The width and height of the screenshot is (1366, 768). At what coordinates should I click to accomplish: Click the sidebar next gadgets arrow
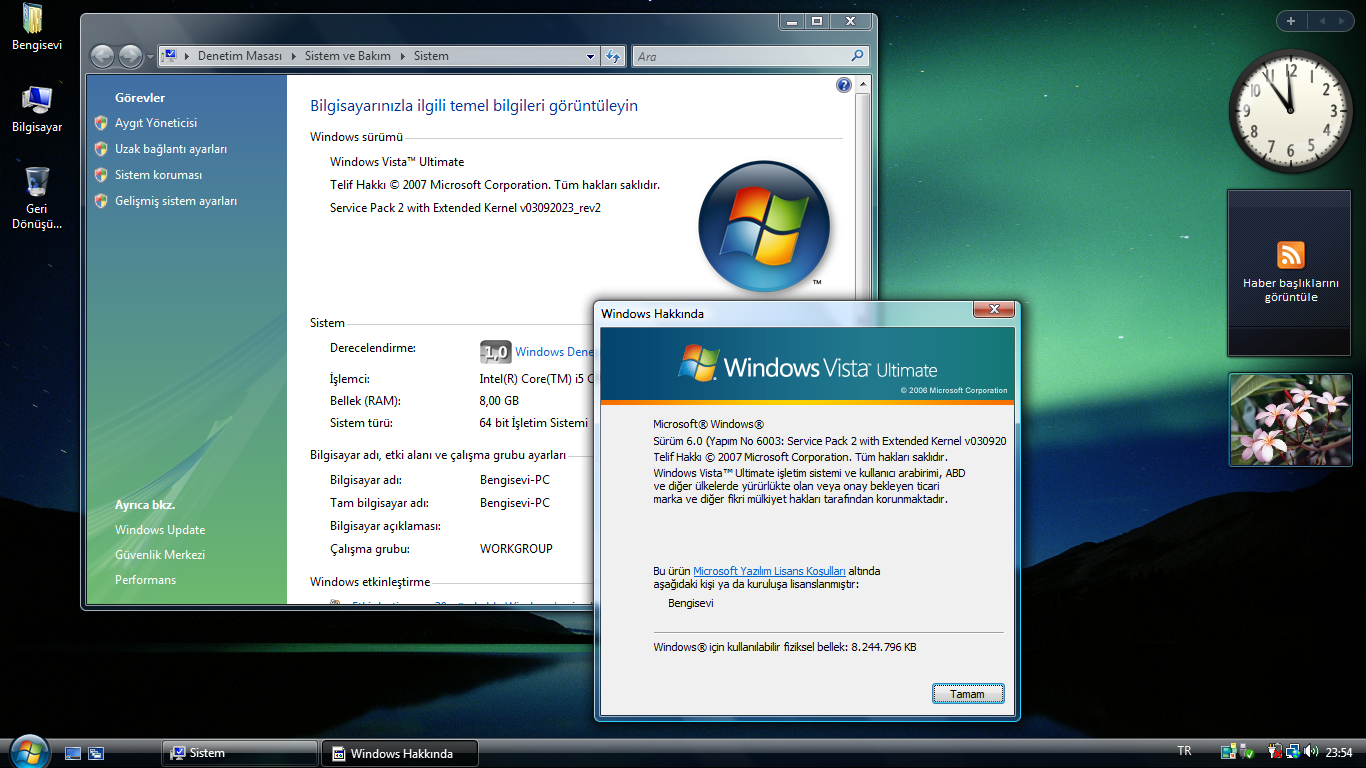1343,20
